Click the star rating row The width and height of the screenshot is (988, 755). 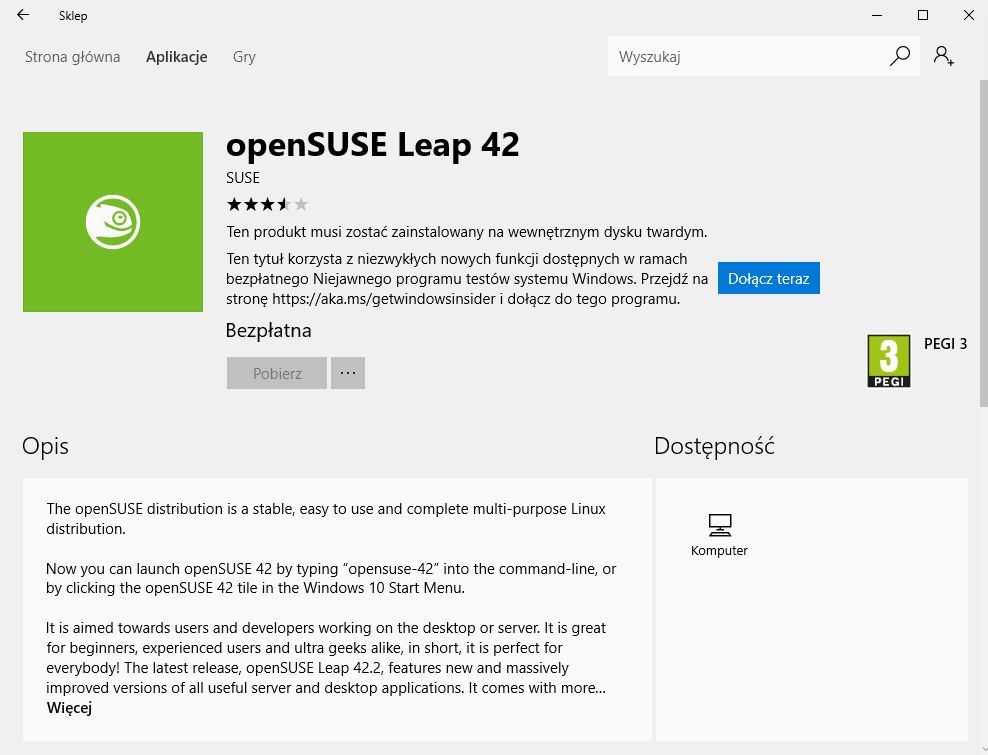[x=267, y=205]
